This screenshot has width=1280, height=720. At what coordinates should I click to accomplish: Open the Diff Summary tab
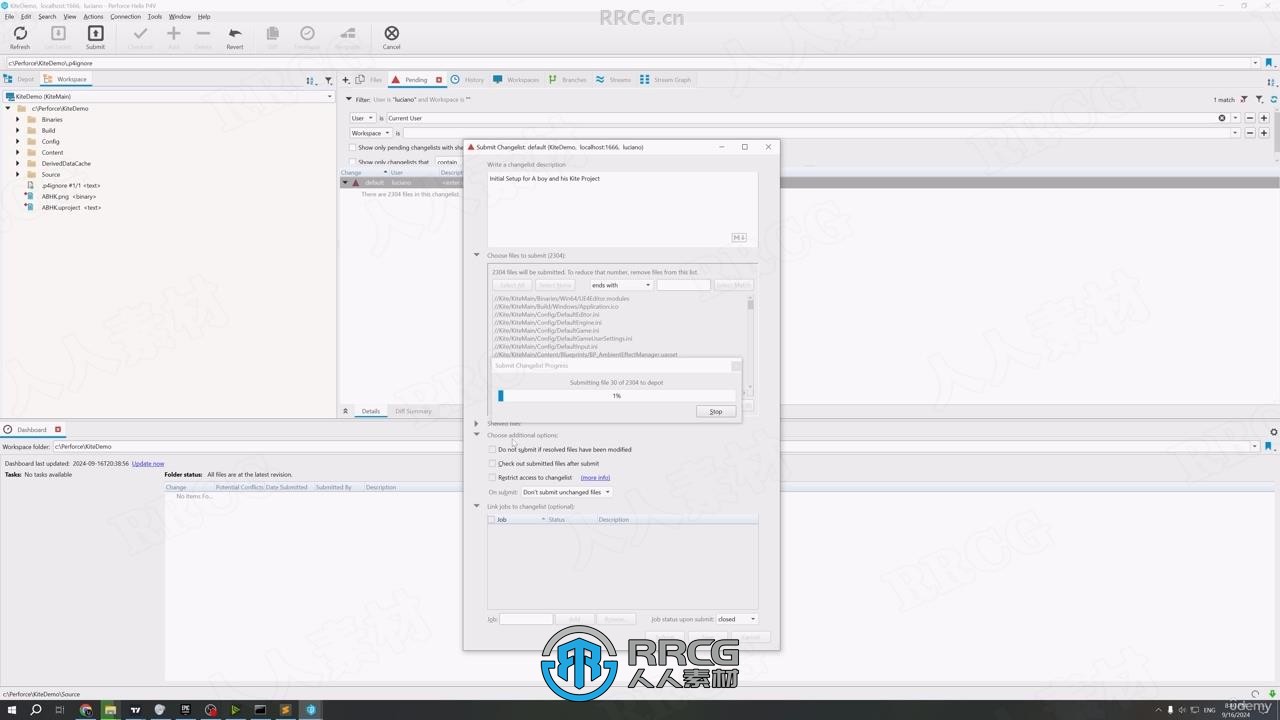pyautogui.click(x=413, y=411)
